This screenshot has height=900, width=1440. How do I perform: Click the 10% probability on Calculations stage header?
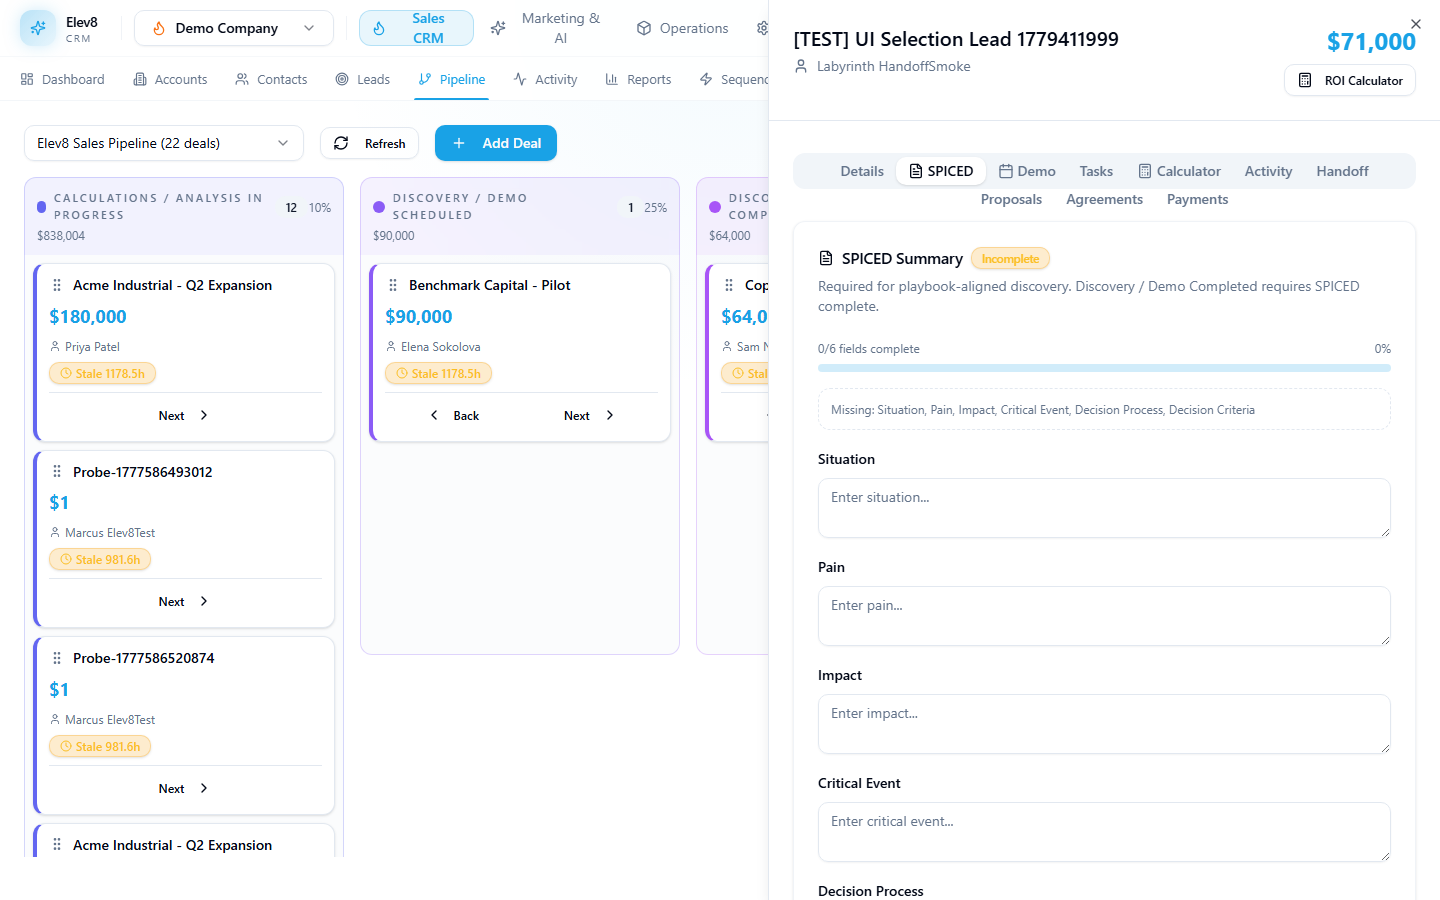tap(320, 208)
